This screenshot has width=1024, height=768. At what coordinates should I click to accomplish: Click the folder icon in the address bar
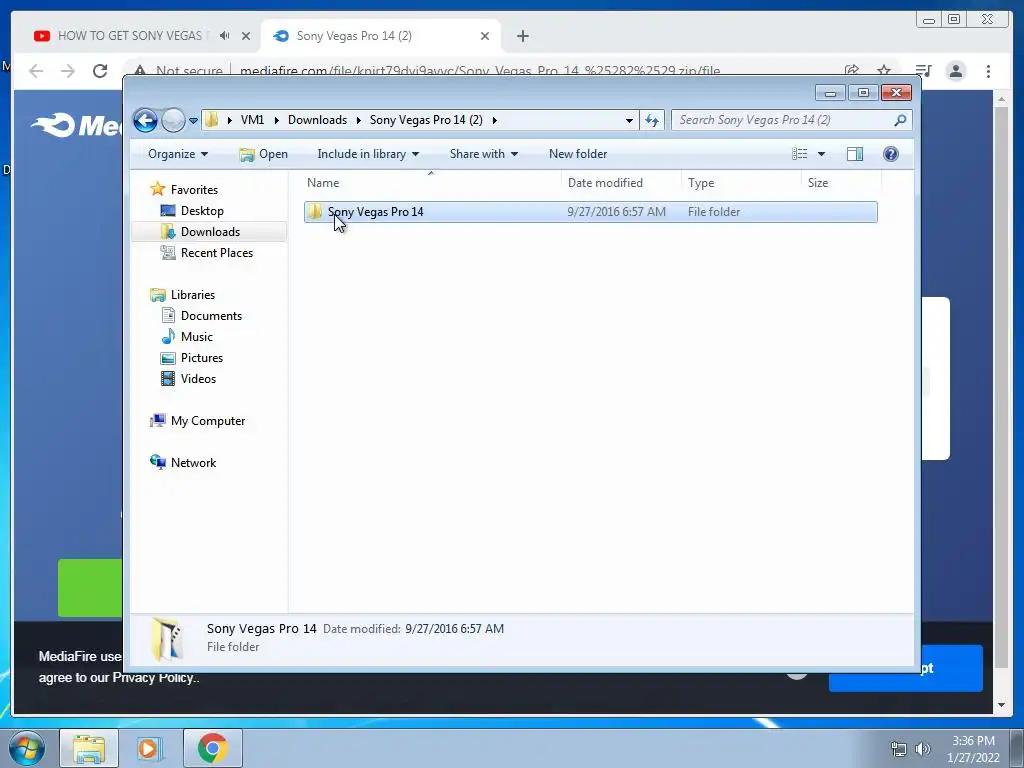212,120
